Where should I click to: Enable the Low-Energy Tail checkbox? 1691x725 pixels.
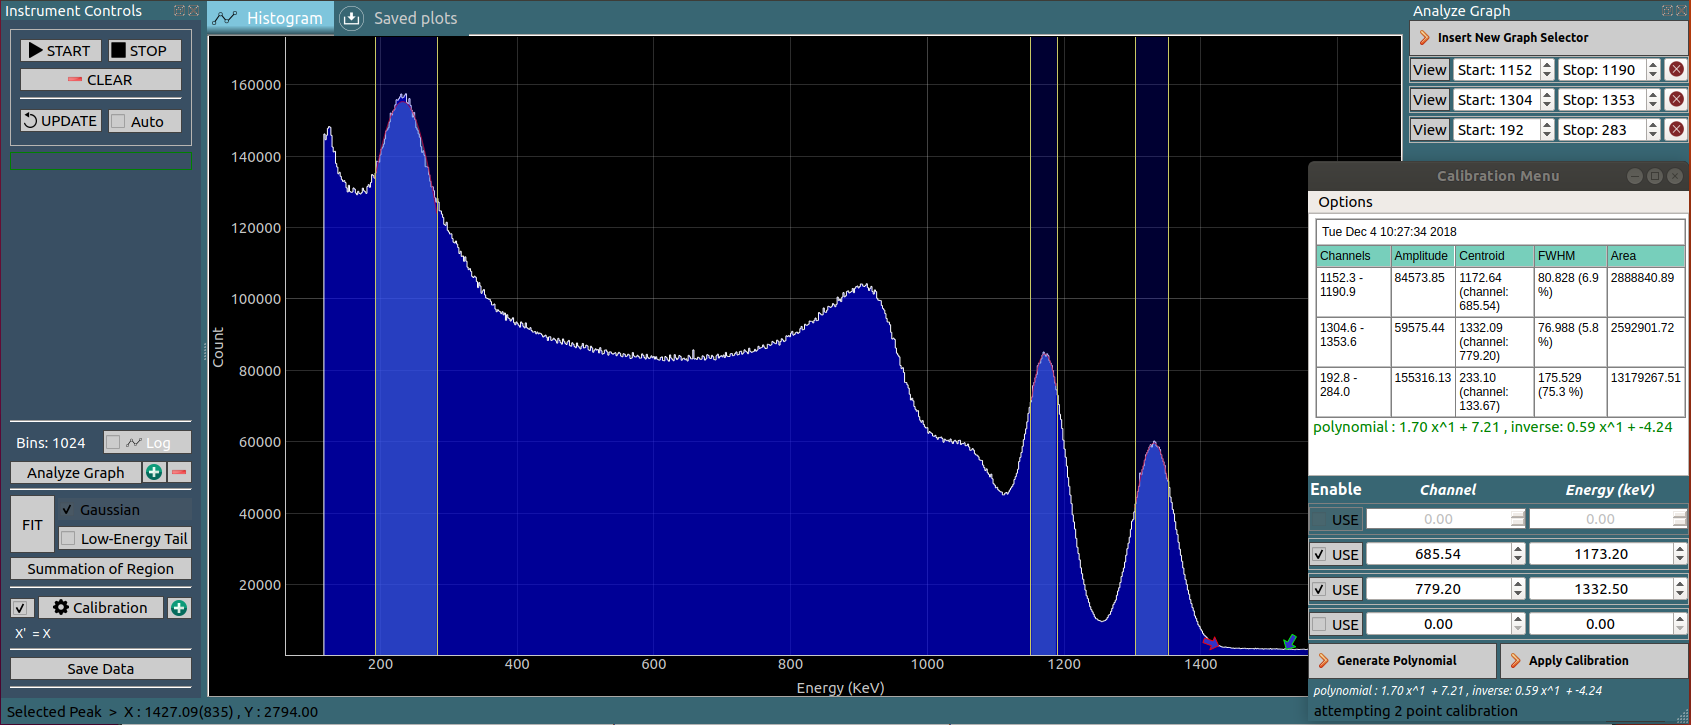point(124,539)
